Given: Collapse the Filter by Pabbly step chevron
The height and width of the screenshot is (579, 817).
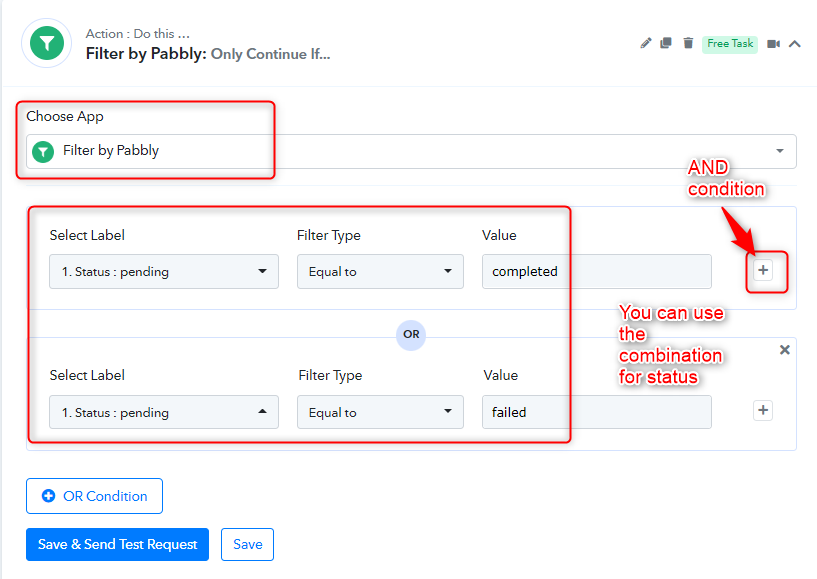Looking at the screenshot, I should [795, 44].
